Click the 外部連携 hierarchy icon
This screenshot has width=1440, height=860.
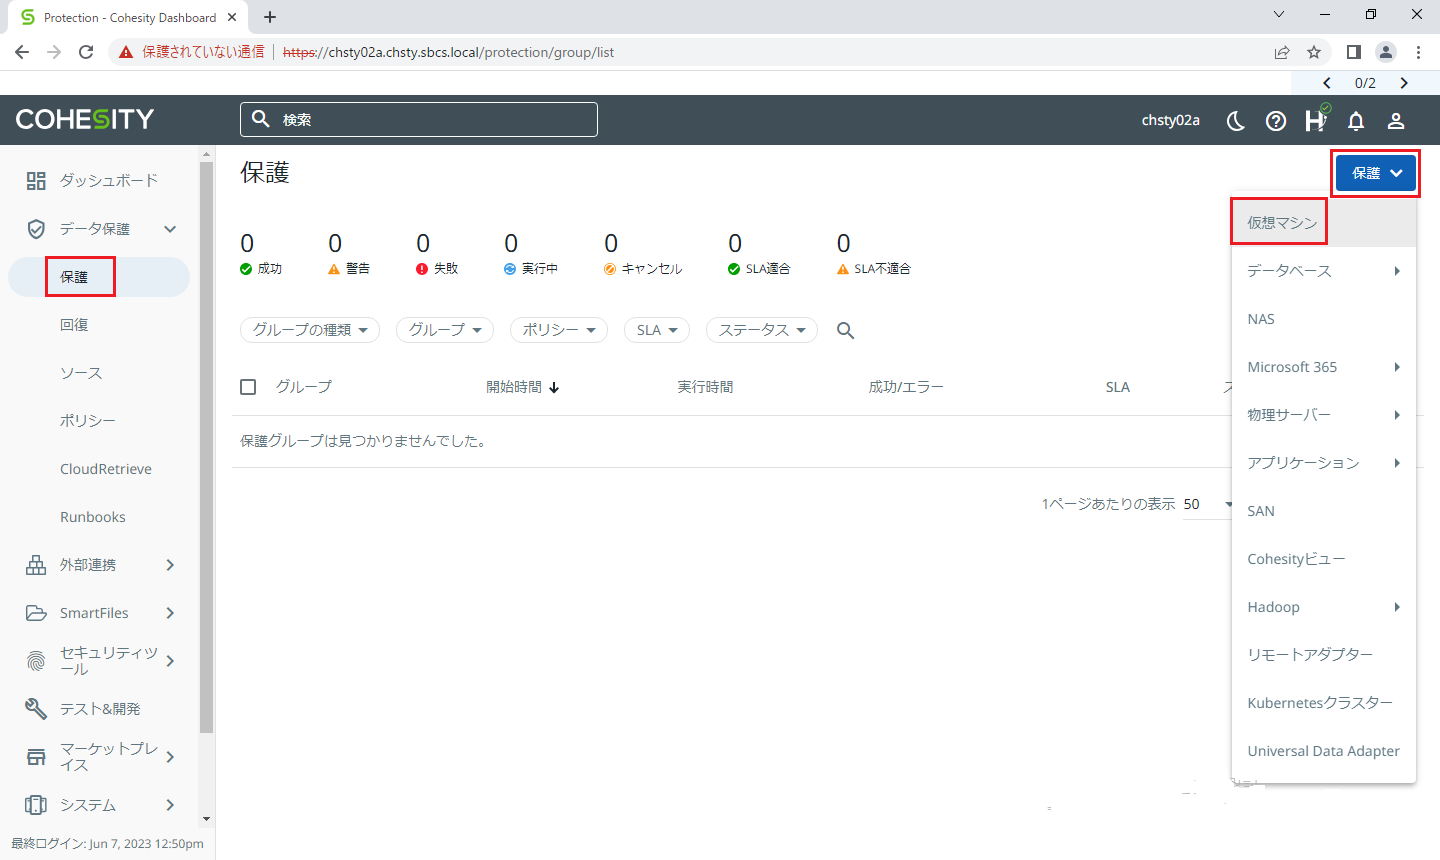coord(36,565)
